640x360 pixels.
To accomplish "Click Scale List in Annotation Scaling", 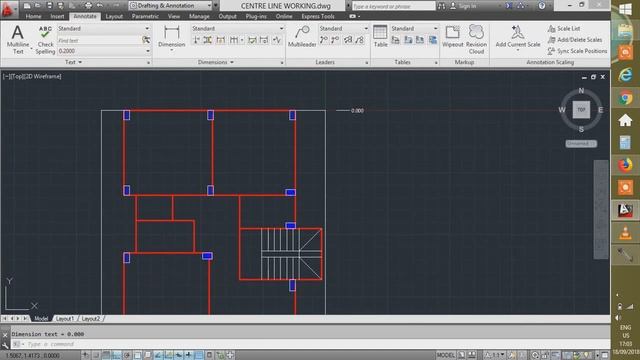I will pyautogui.click(x=564, y=29).
